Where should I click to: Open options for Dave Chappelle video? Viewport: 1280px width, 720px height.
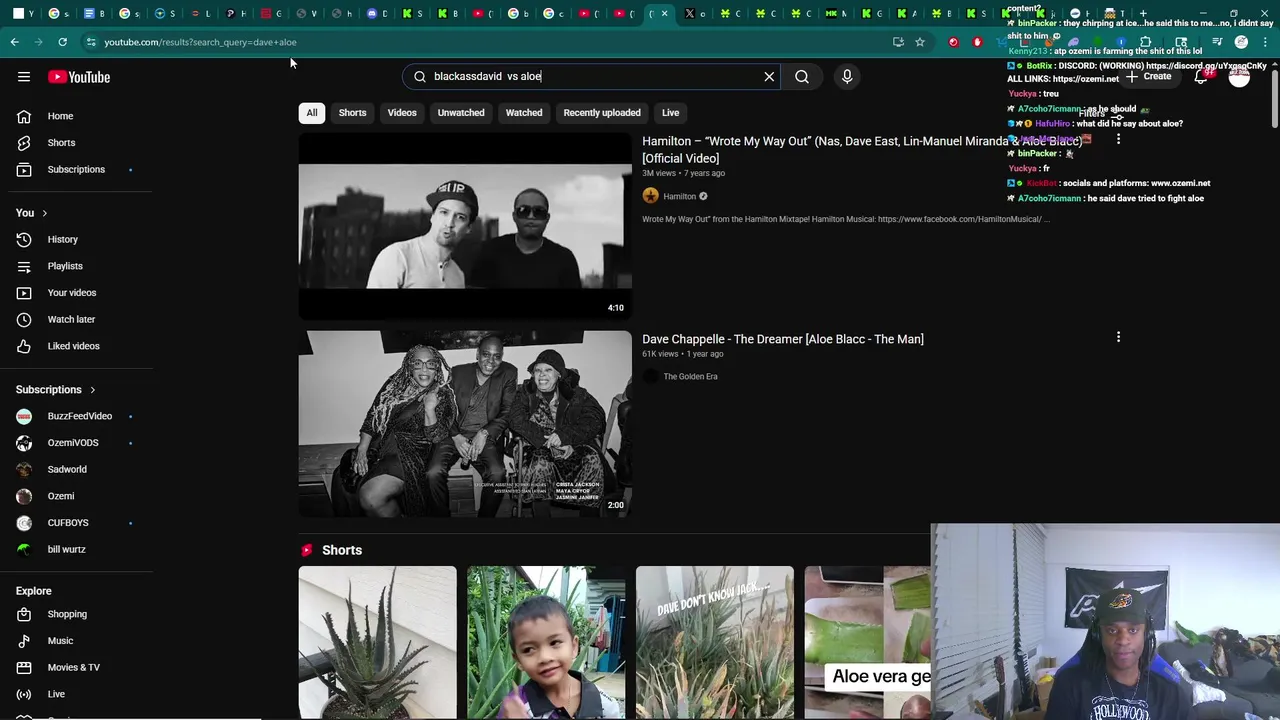pyautogui.click(x=1118, y=337)
